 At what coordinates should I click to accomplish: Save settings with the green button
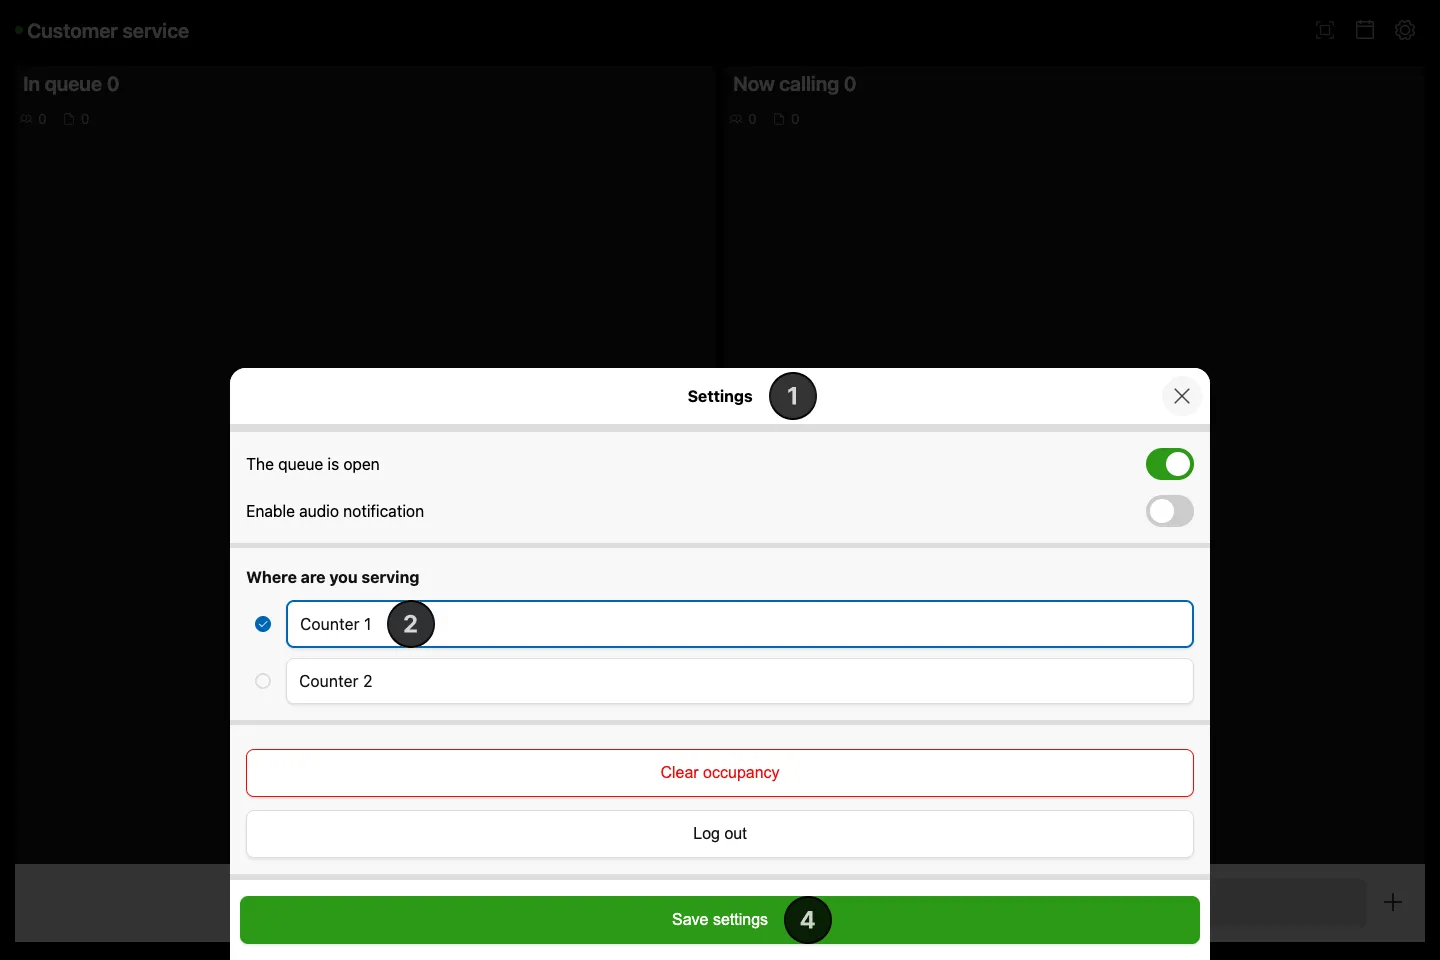(720, 920)
